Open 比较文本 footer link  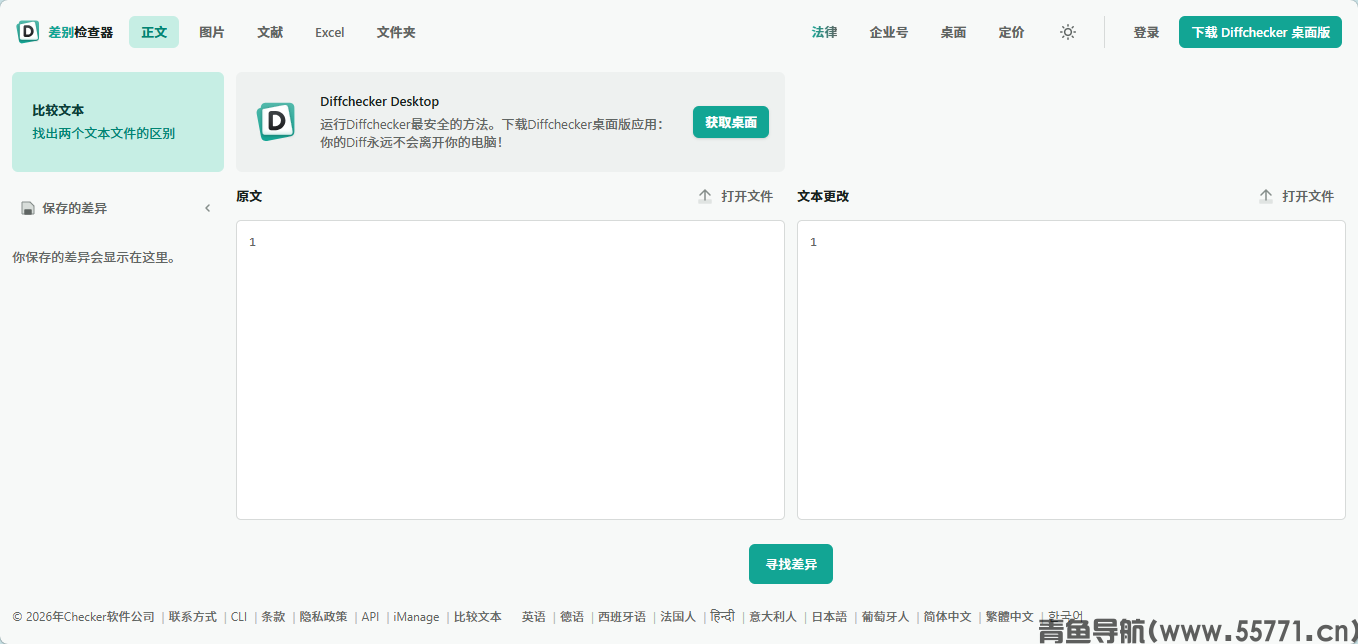pos(478,617)
